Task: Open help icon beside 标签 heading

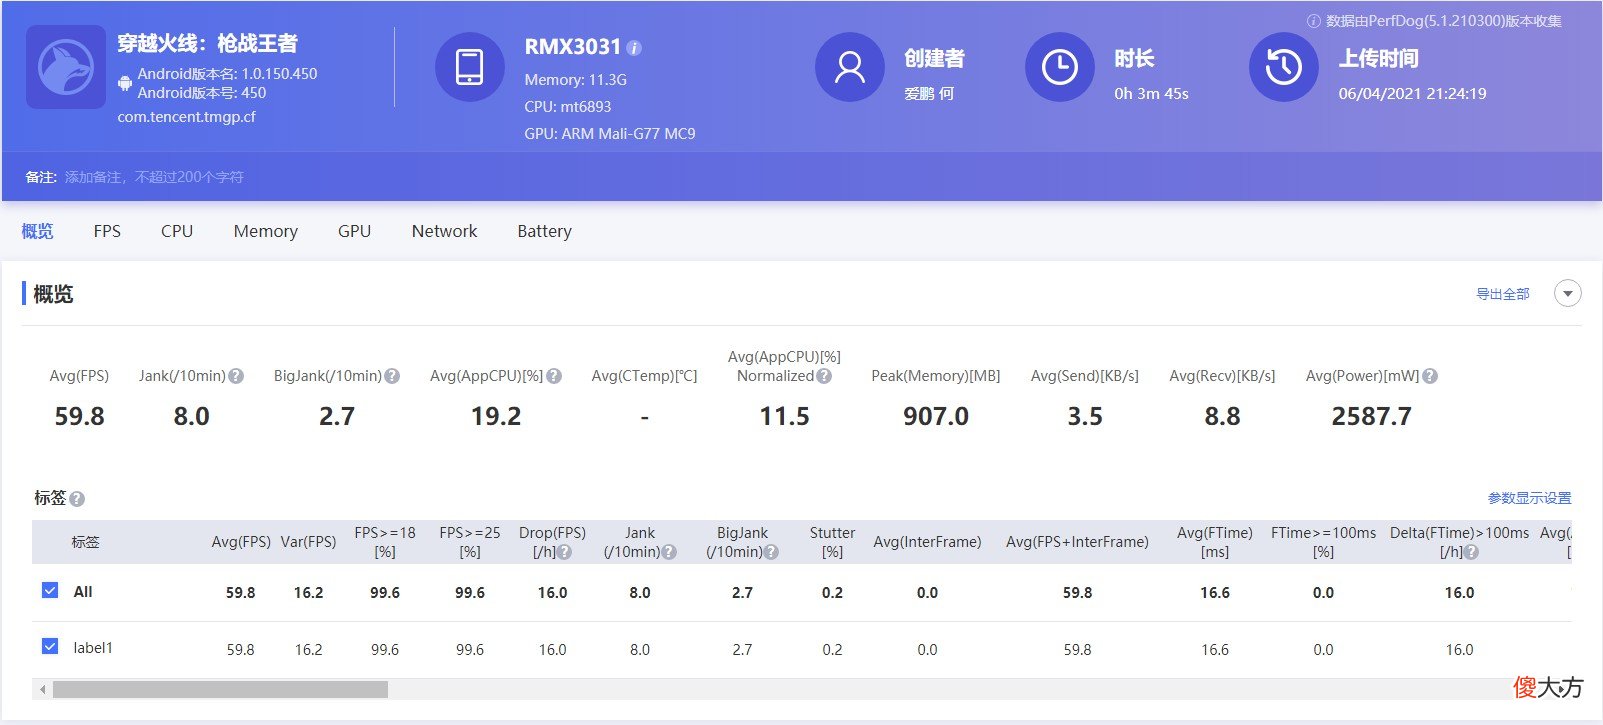Action: [77, 498]
